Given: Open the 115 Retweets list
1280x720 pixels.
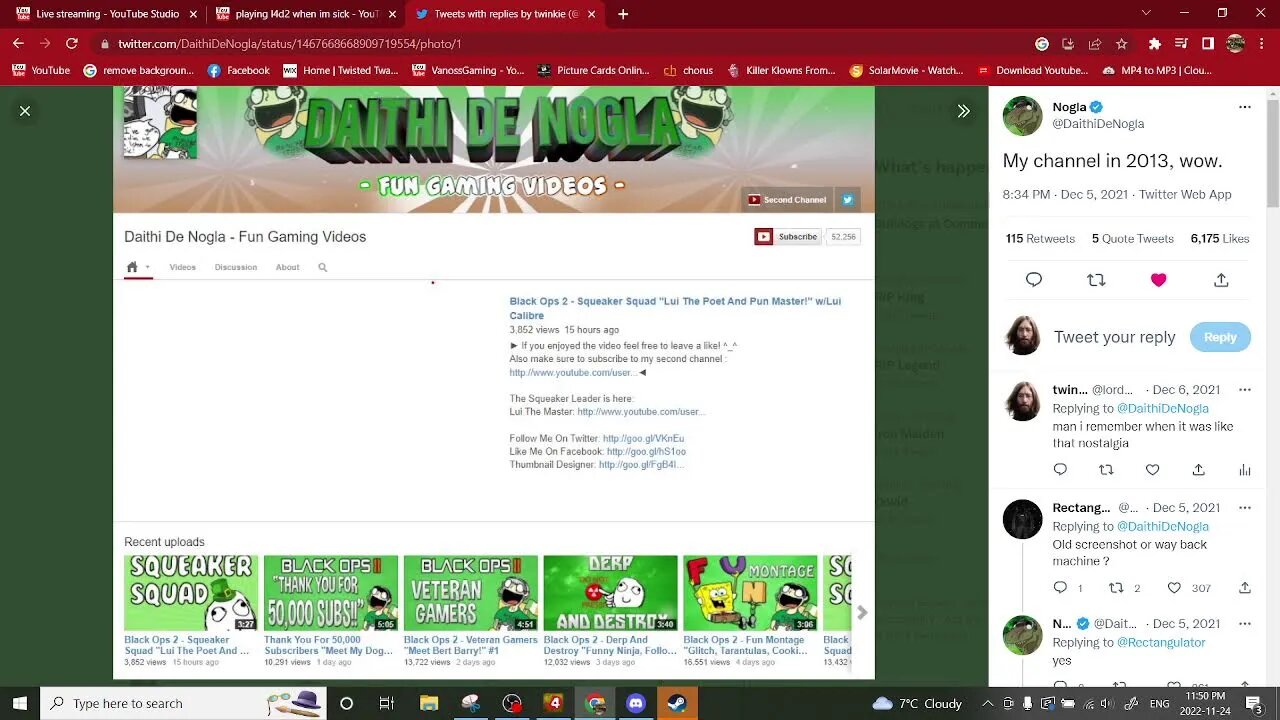Looking at the screenshot, I should point(1040,239).
